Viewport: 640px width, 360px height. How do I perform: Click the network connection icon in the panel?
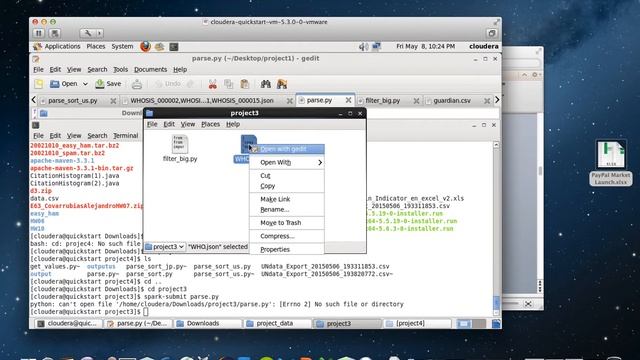click(376, 47)
